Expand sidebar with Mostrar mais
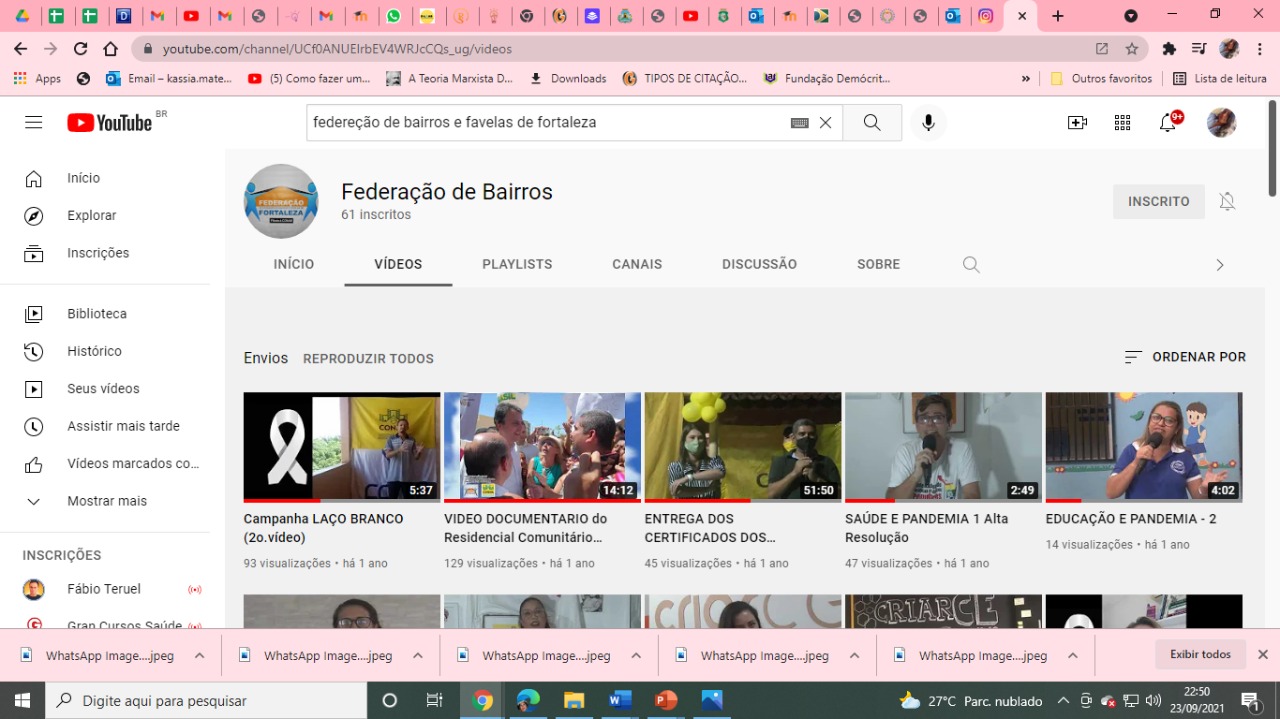Image resolution: width=1280 pixels, height=719 pixels. tap(106, 501)
